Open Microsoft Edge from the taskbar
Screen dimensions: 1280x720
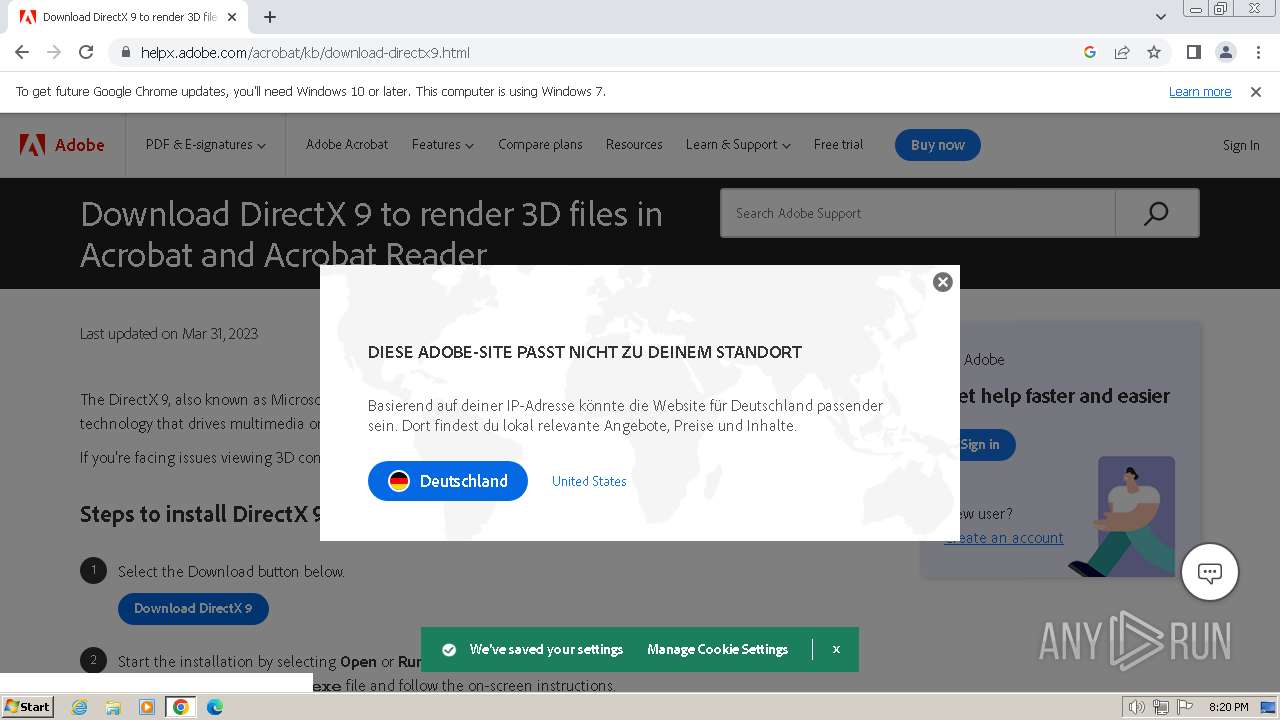tap(215, 707)
